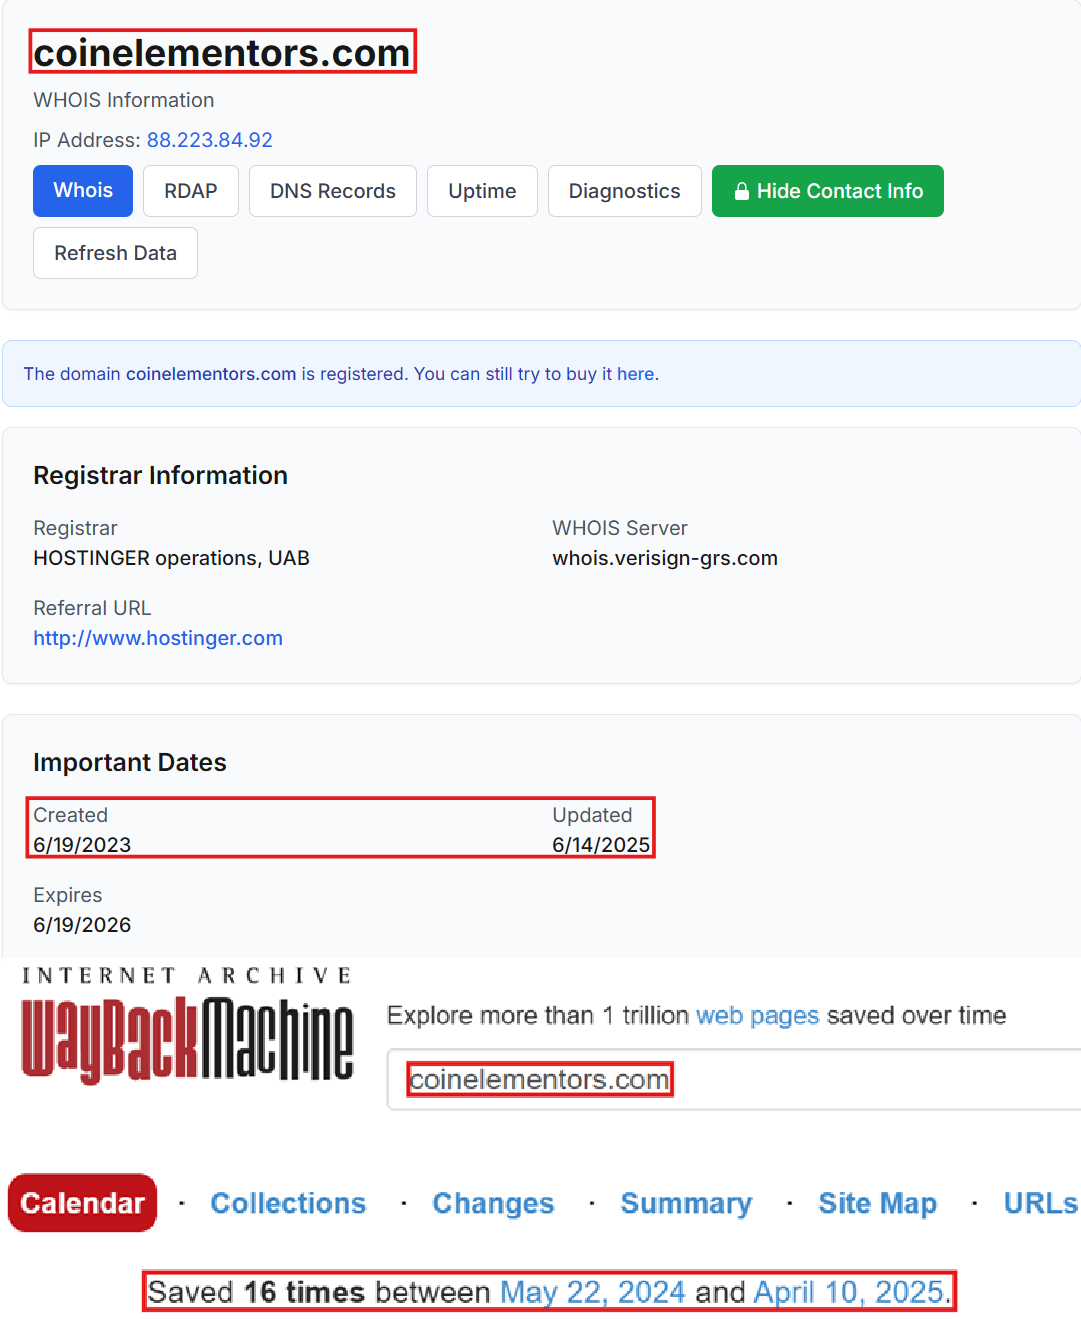Open the DNS Records tab
Screen dimensions: 1081x1319
(333, 191)
